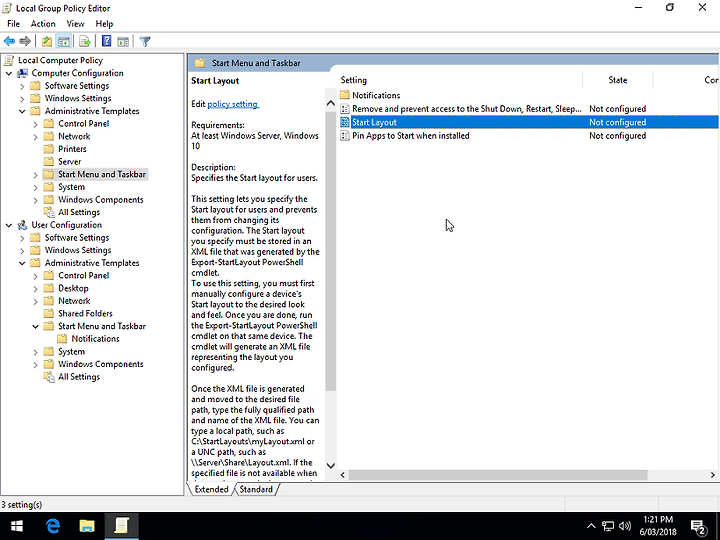This screenshot has height=540, width=720.
Task: Expand Windows Components under Computer Configuration
Action: 35,200
